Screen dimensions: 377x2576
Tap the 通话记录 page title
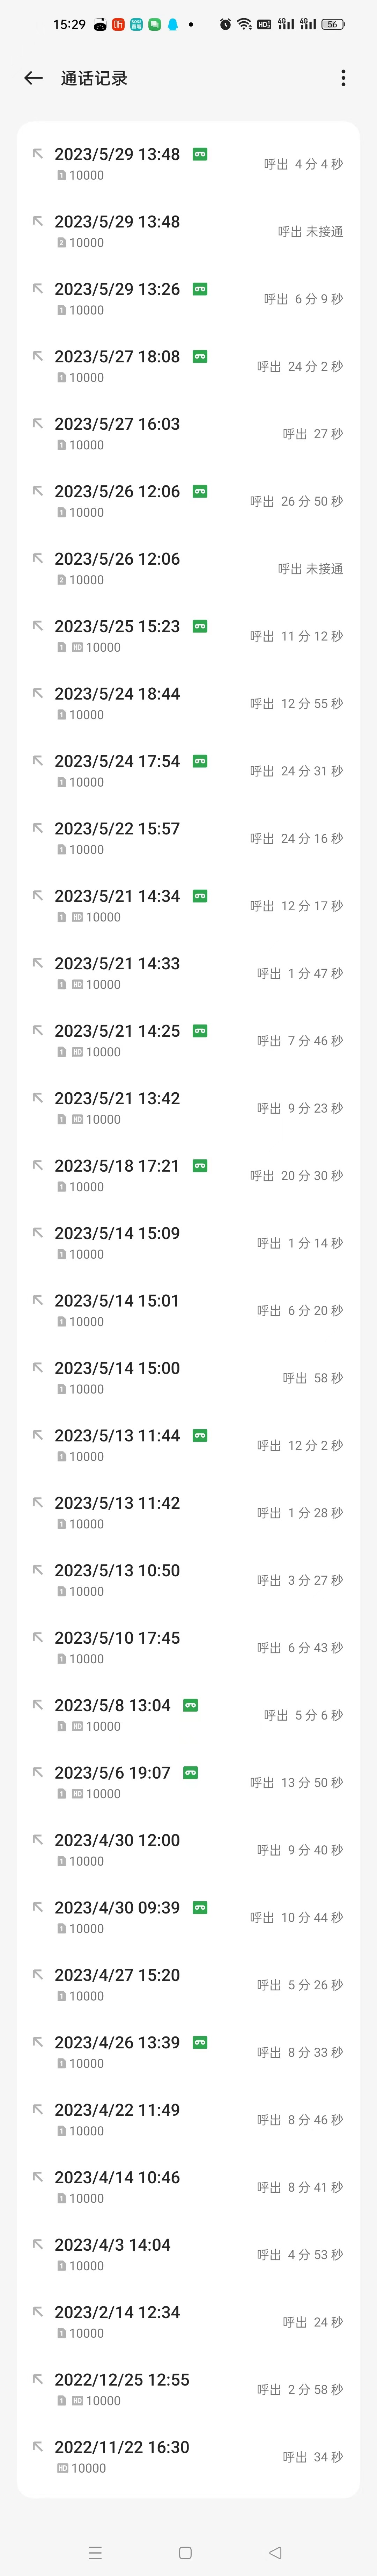point(94,78)
